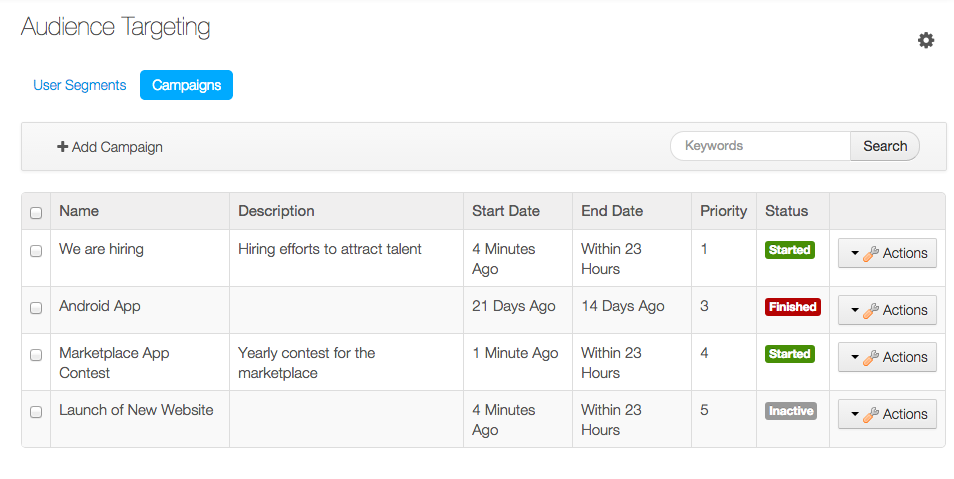Check the Launch of New Website checkbox
The image size is (954, 479).
pos(36,411)
